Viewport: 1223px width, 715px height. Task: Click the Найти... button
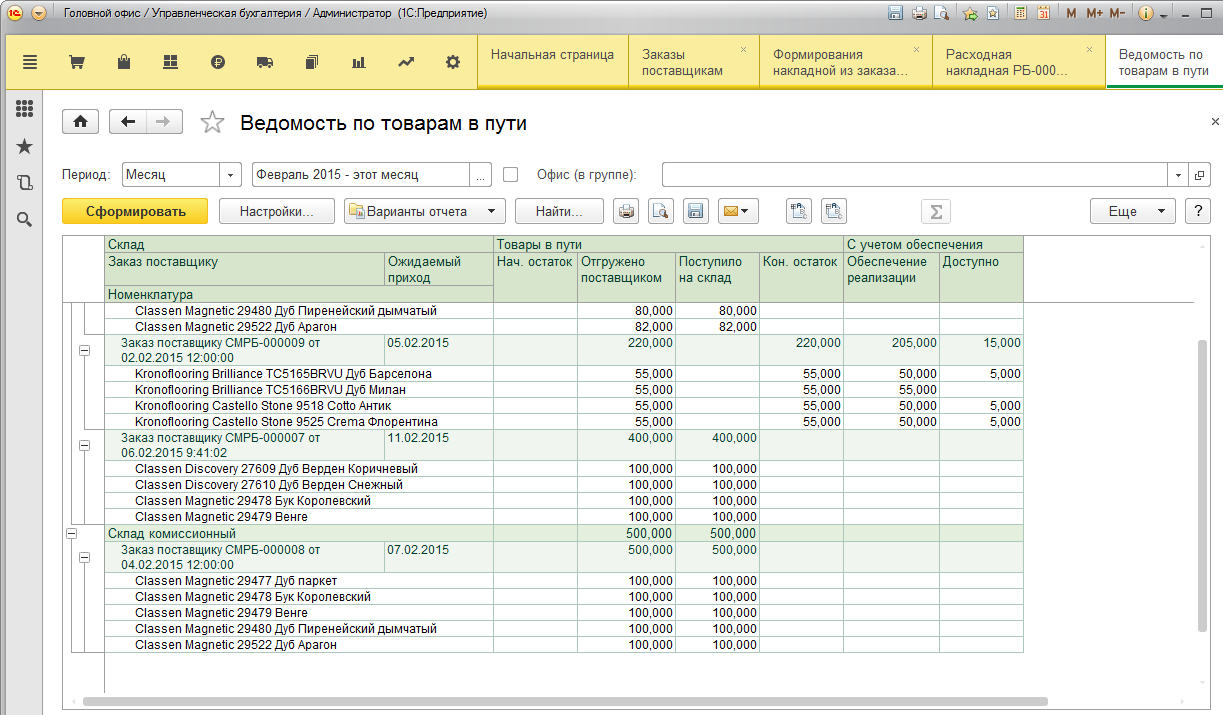coord(559,211)
